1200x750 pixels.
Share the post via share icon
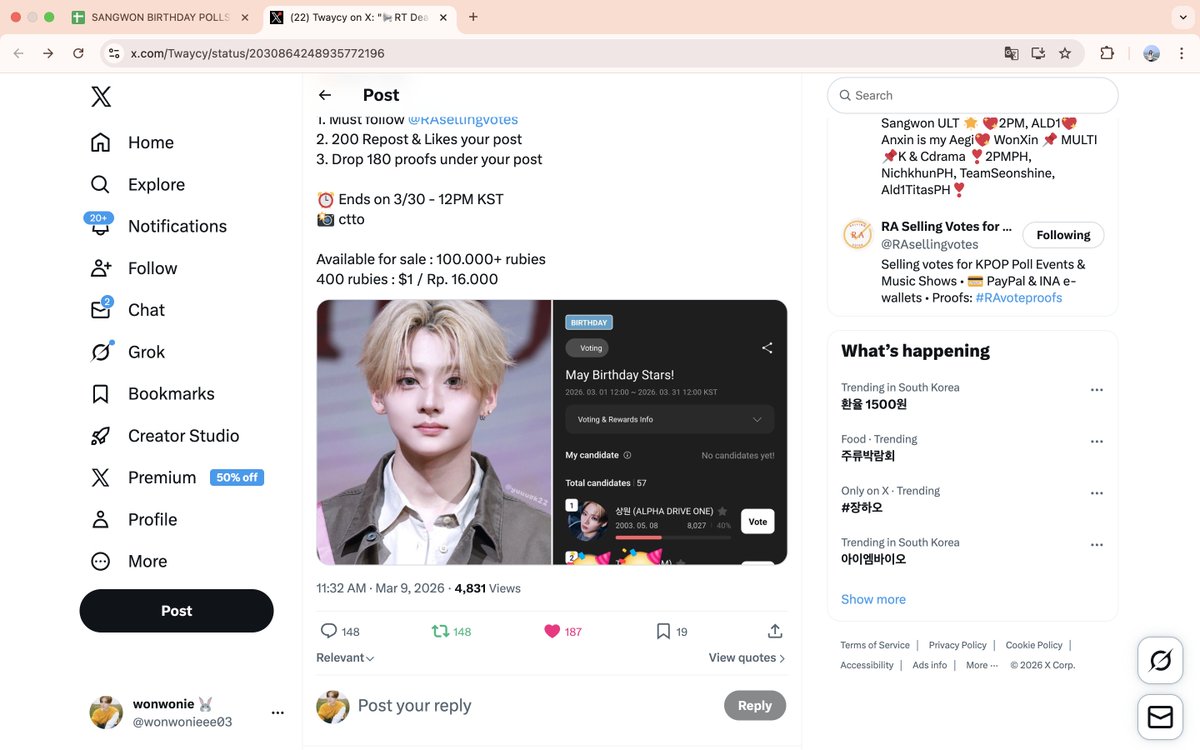coord(775,631)
